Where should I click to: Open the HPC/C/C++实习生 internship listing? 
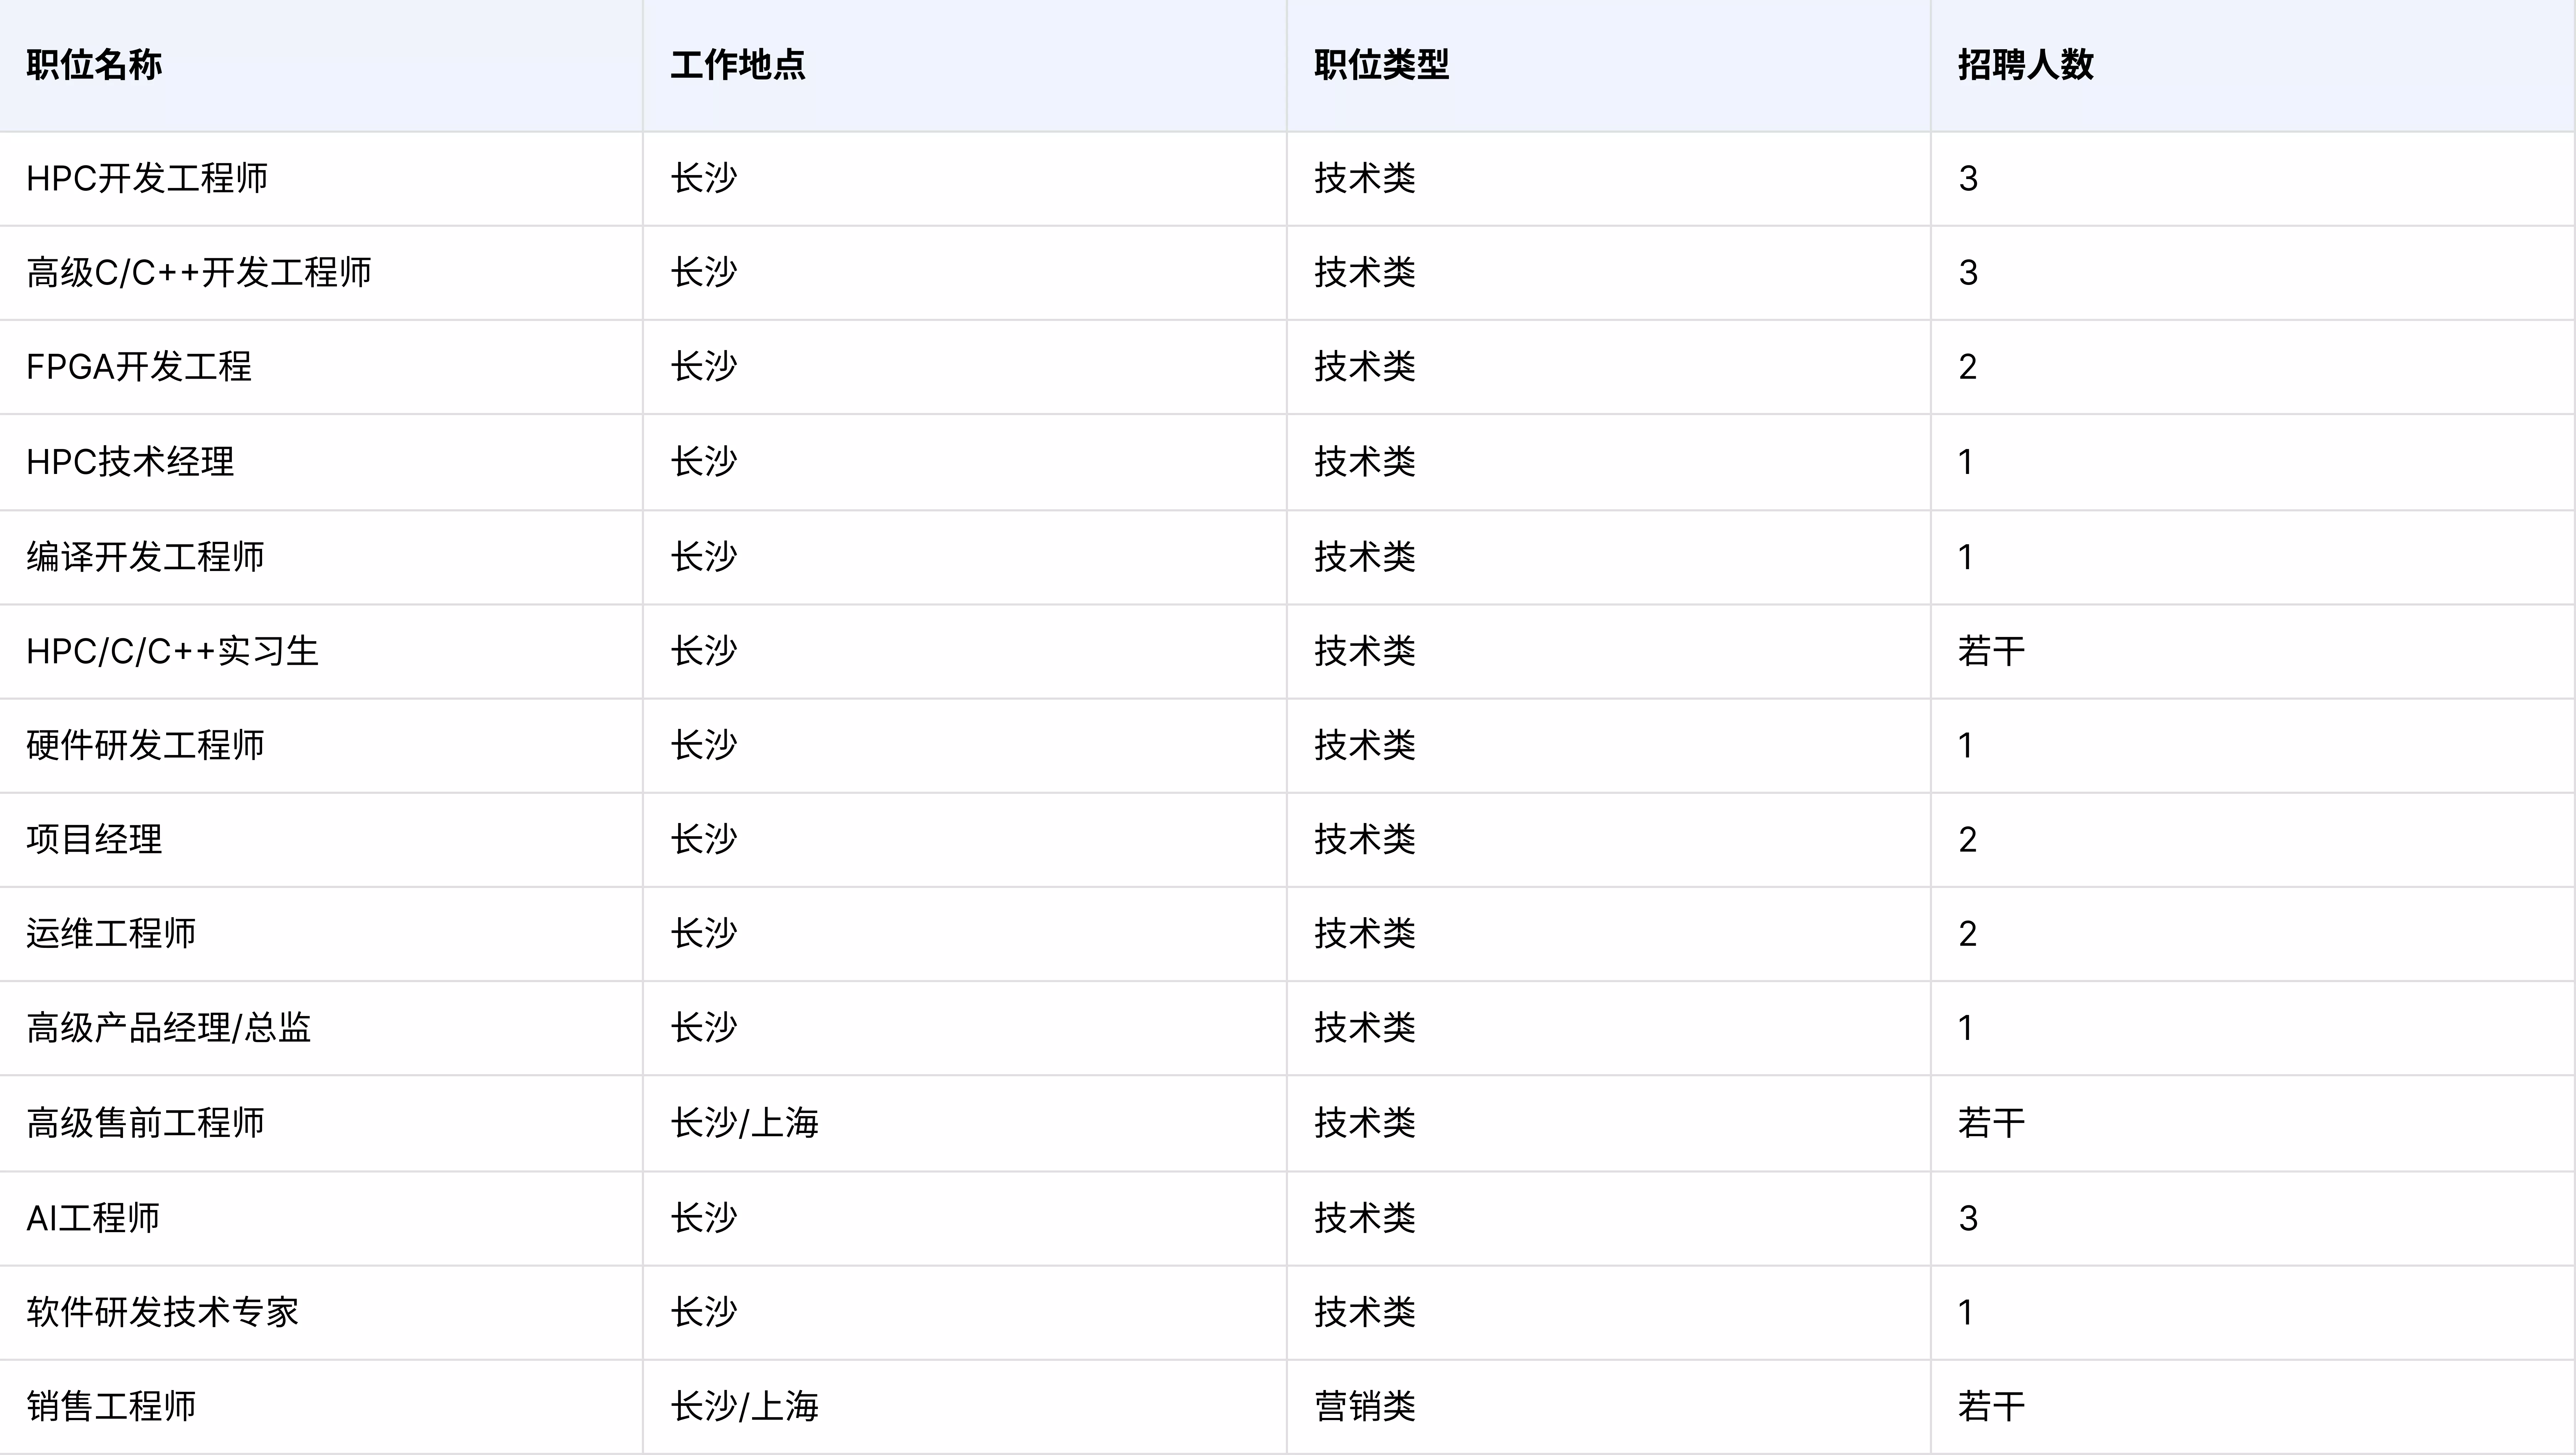tap(172, 651)
